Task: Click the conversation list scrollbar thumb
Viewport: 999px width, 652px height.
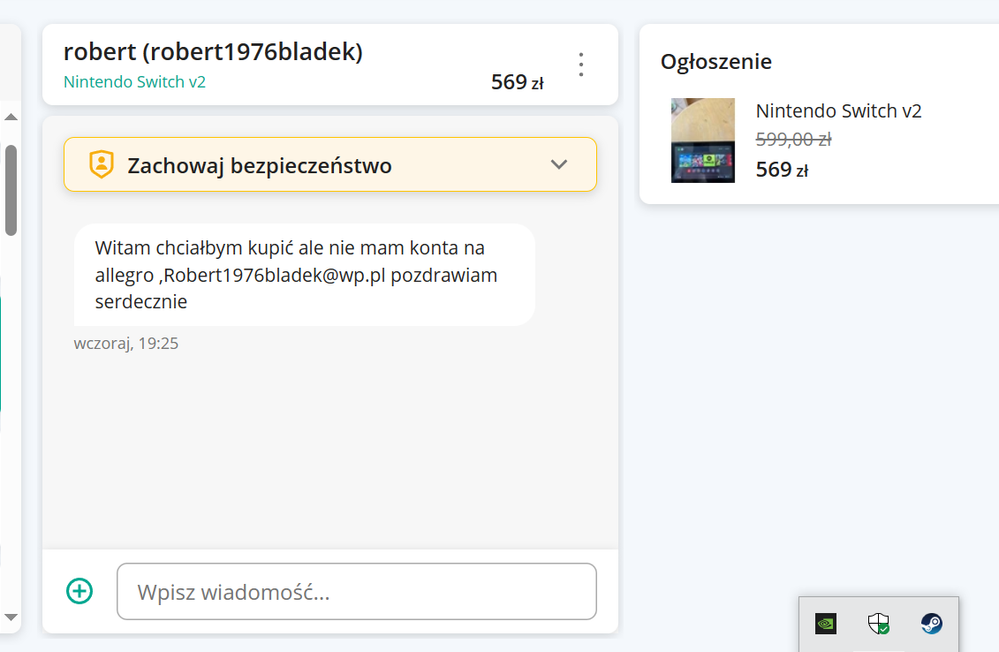Action: pos(11,191)
